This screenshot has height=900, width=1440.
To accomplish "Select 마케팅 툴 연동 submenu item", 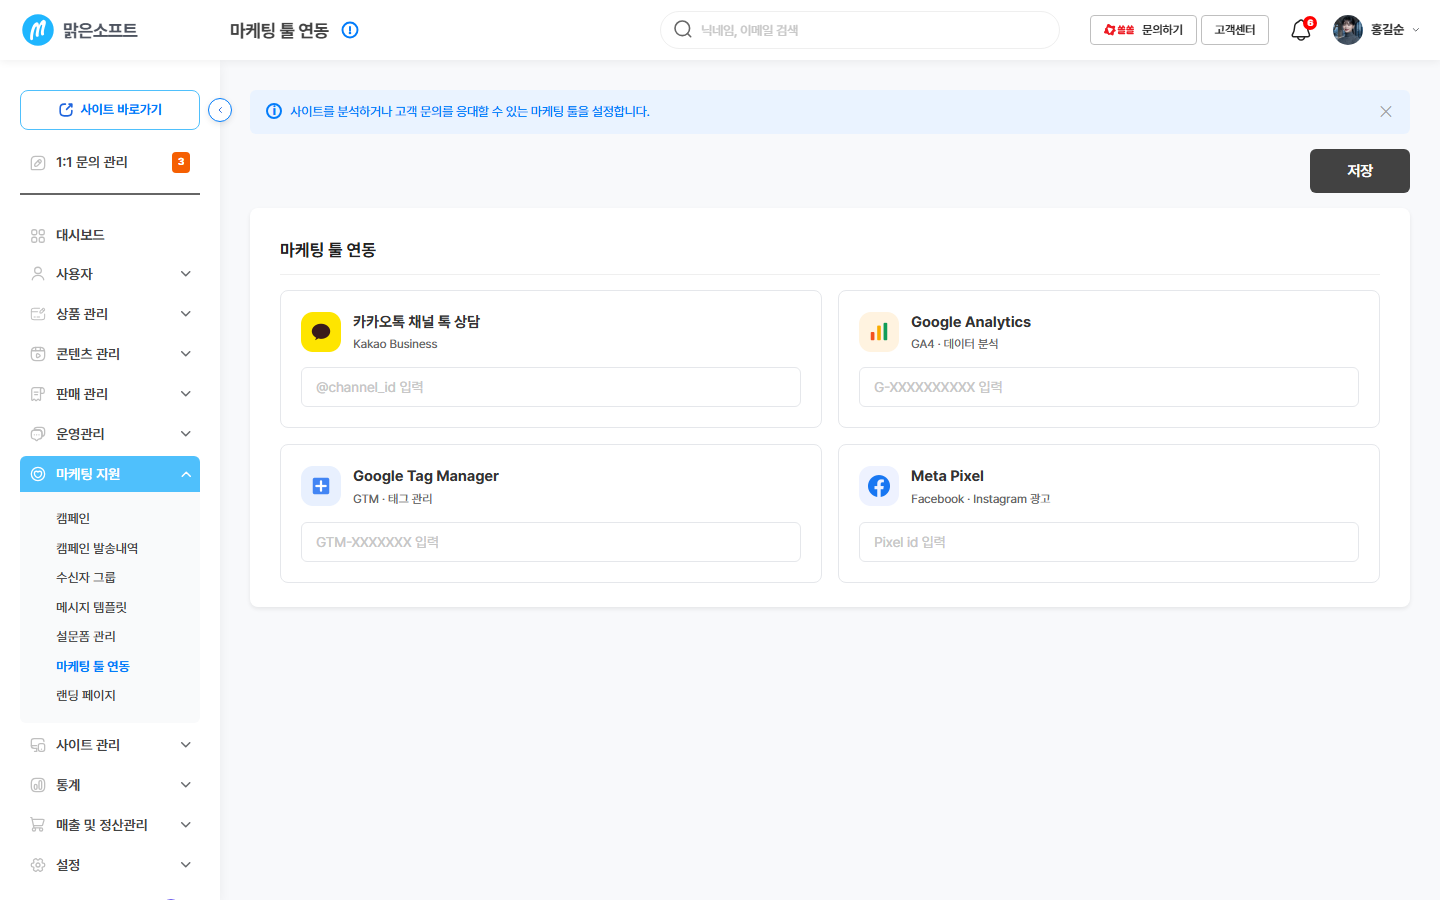I will [x=93, y=666].
